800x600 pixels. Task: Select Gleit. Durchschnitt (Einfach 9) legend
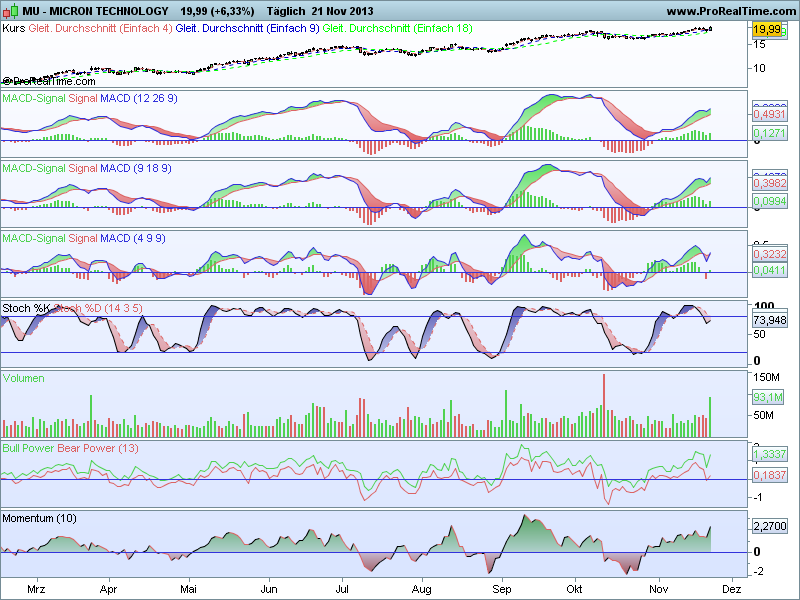pos(247,28)
